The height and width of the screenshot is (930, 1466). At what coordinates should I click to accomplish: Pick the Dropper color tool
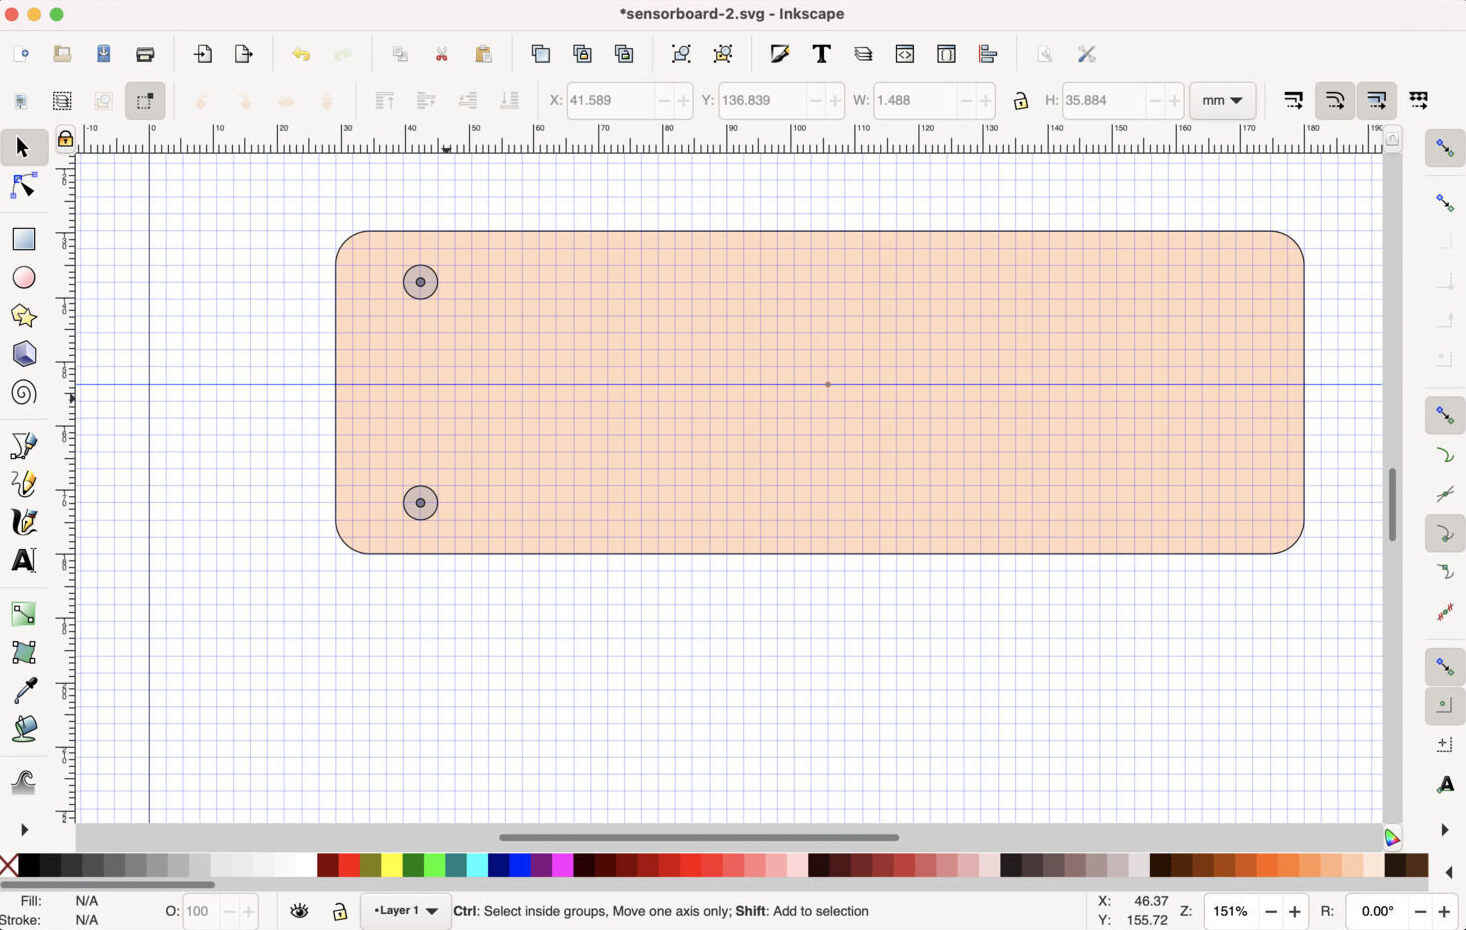click(23, 690)
